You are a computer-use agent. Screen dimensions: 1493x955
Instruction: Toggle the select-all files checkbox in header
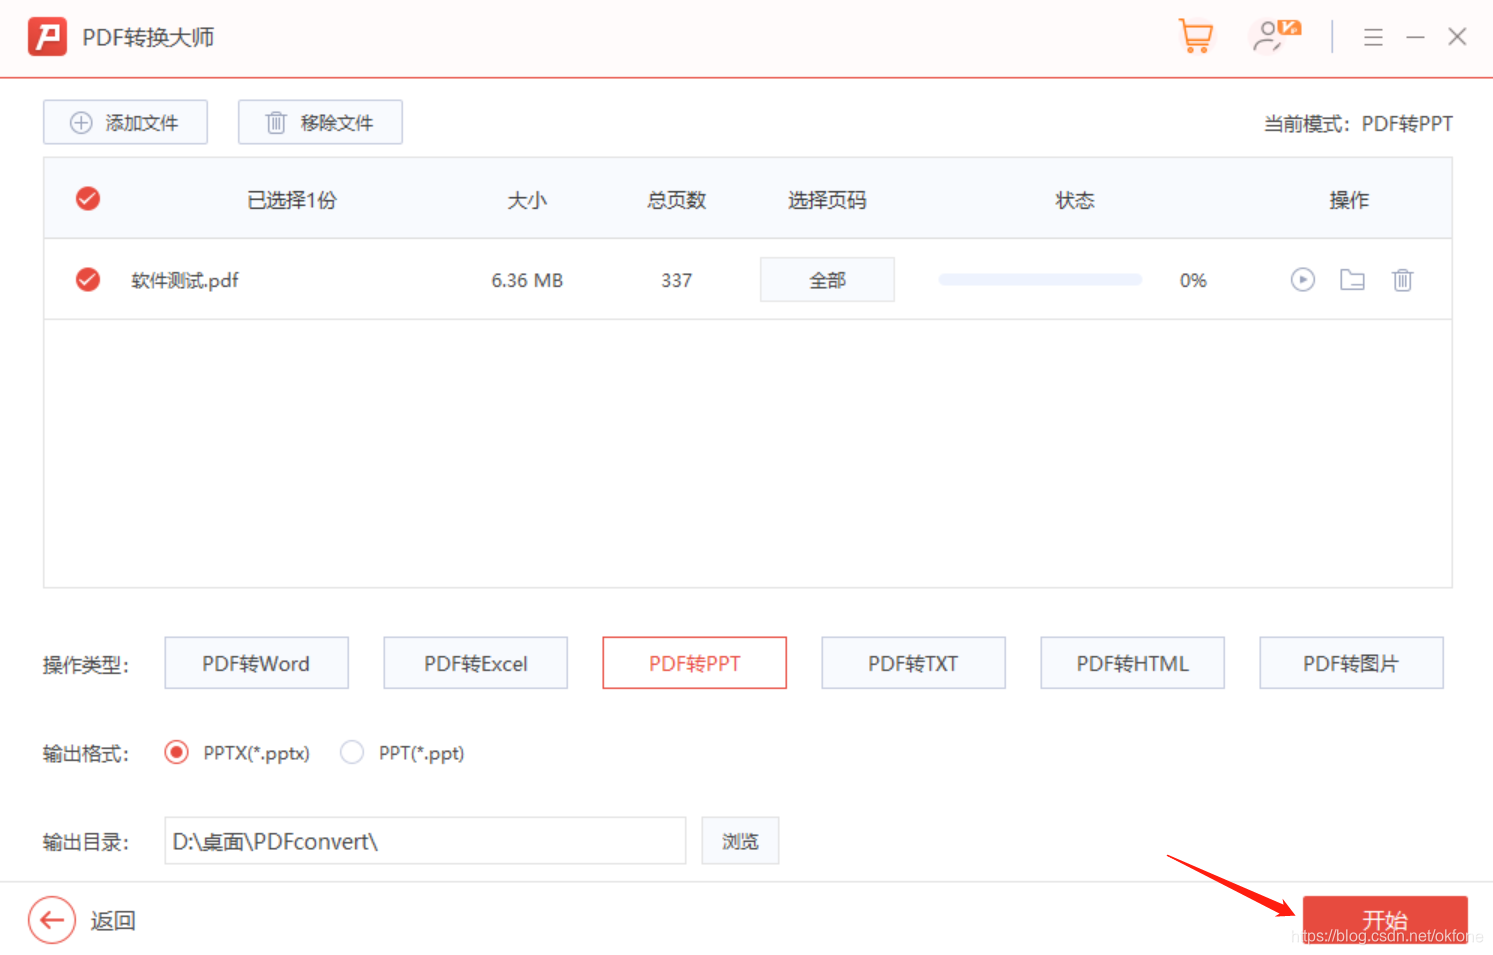tap(88, 199)
